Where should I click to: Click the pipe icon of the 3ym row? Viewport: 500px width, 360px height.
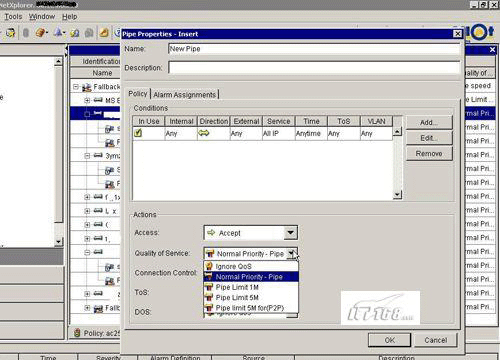click(98, 155)
